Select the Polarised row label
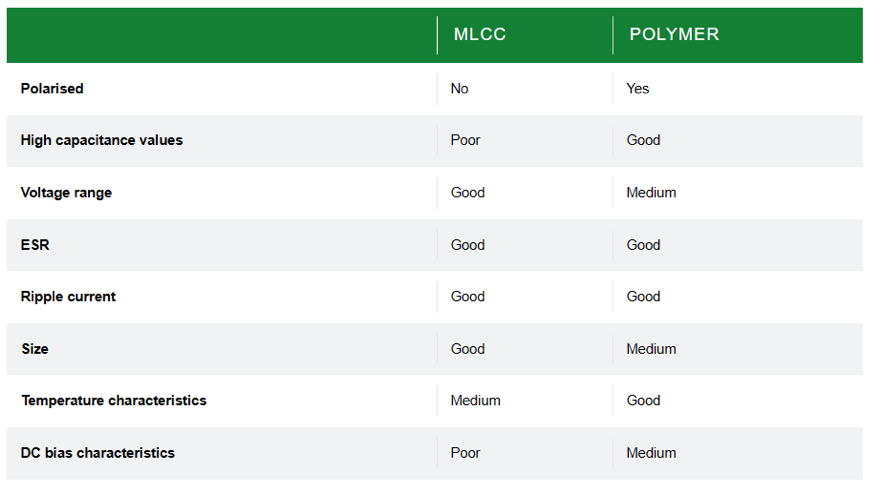The image size is (882, 494). [52, 88]
